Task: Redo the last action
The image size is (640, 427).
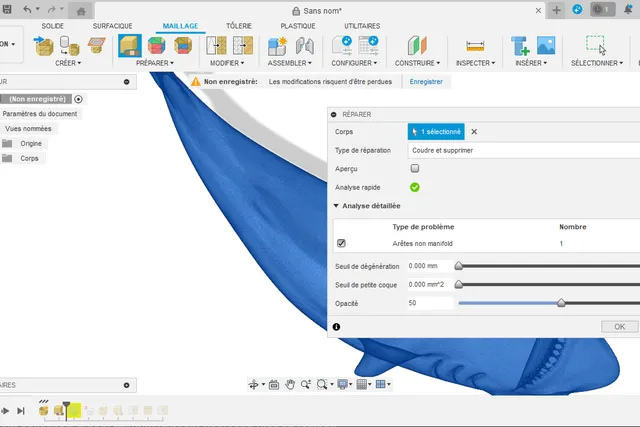Action: 51,9
